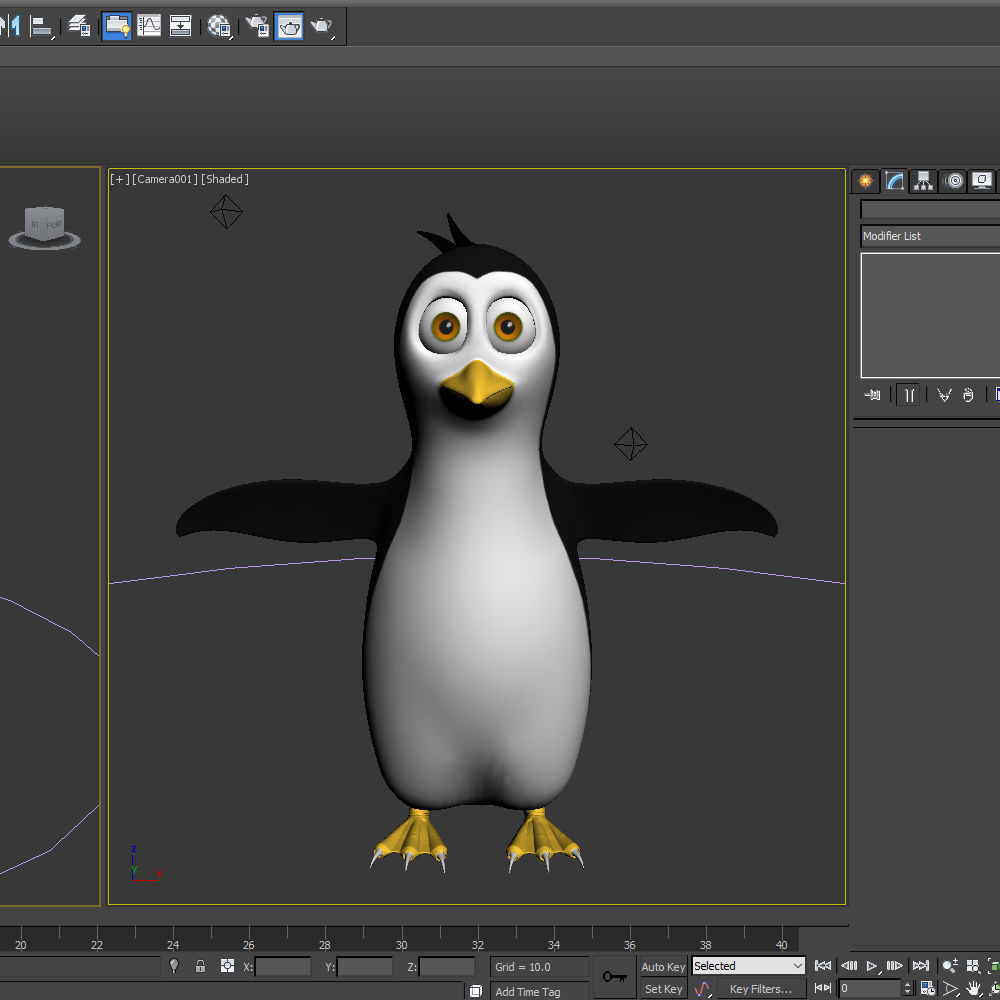Go to End frame
This screenshot has width=1000, height=1000.
[920, 966]
